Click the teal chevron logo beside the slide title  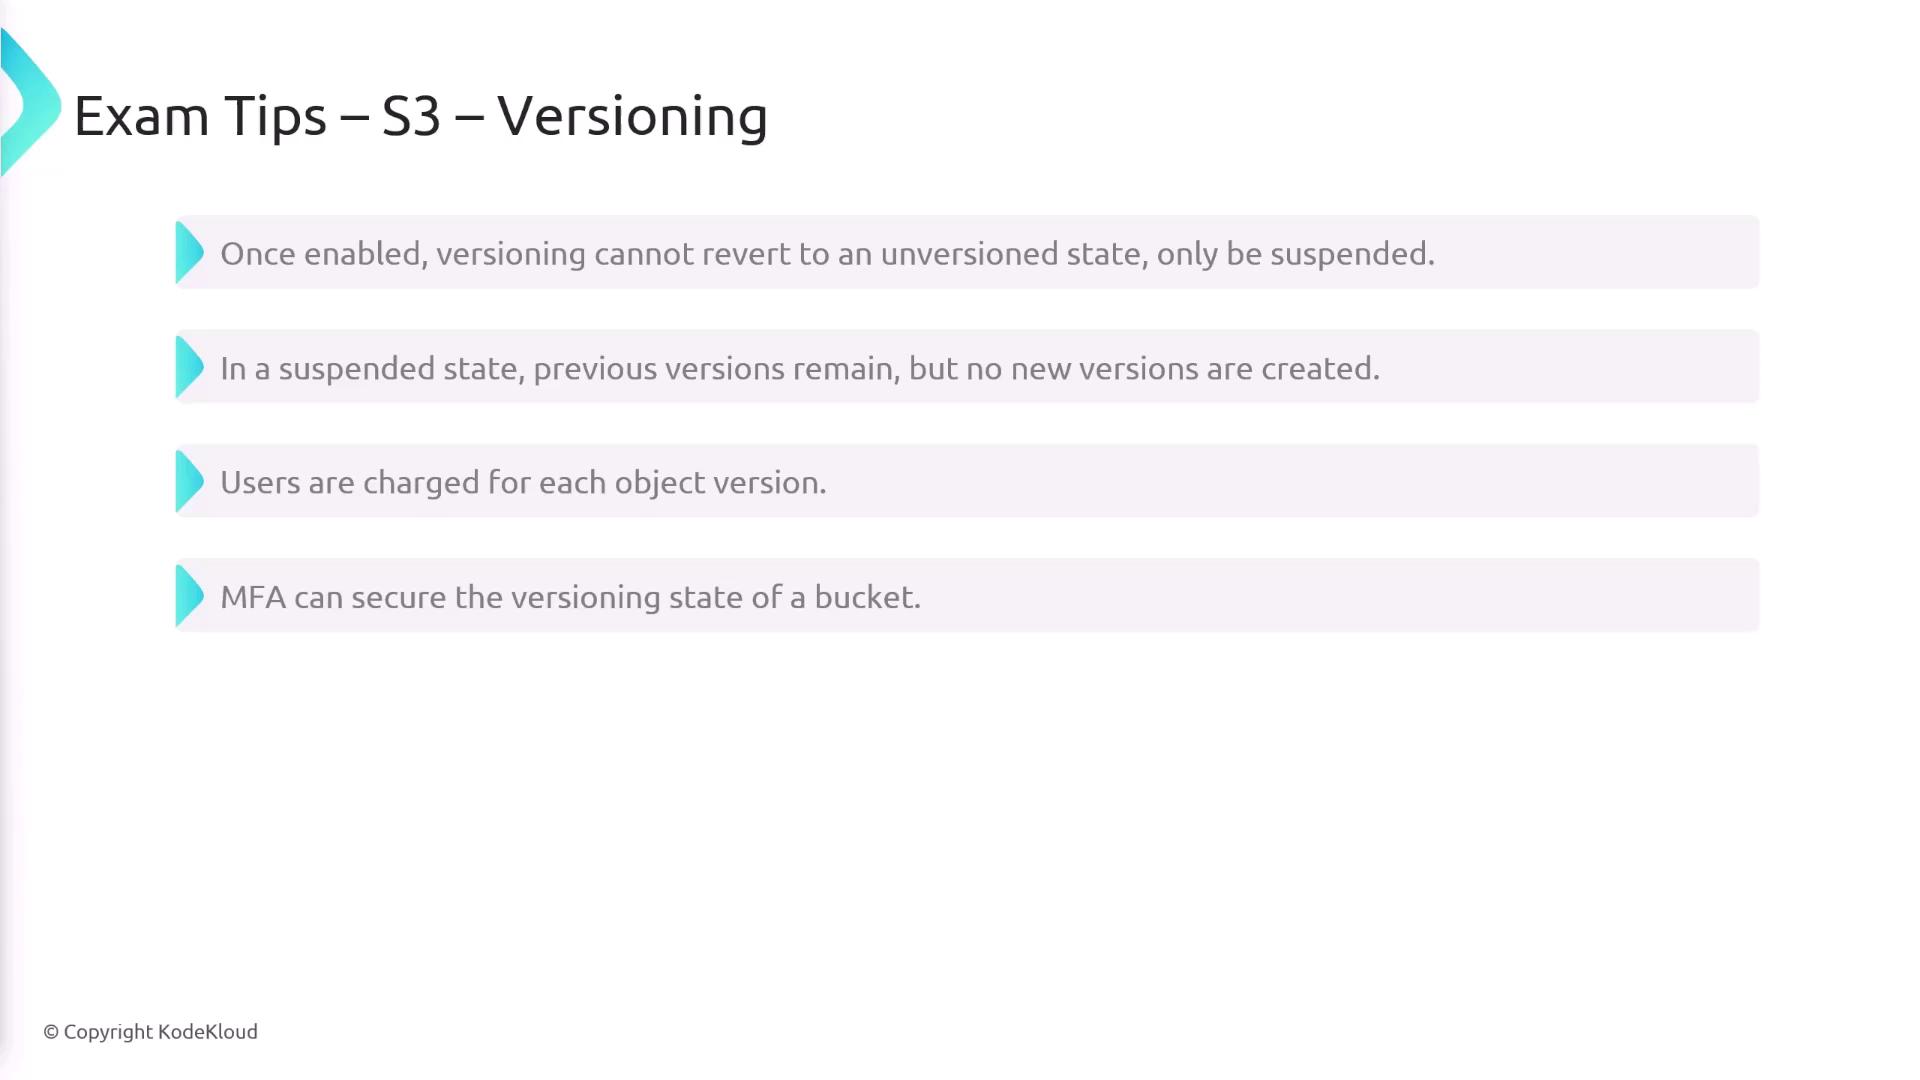[x=30, y=104]
